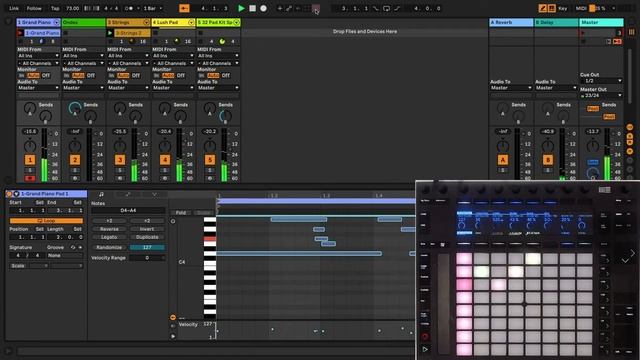Toggle the metronome button

(x=128, y=8)
